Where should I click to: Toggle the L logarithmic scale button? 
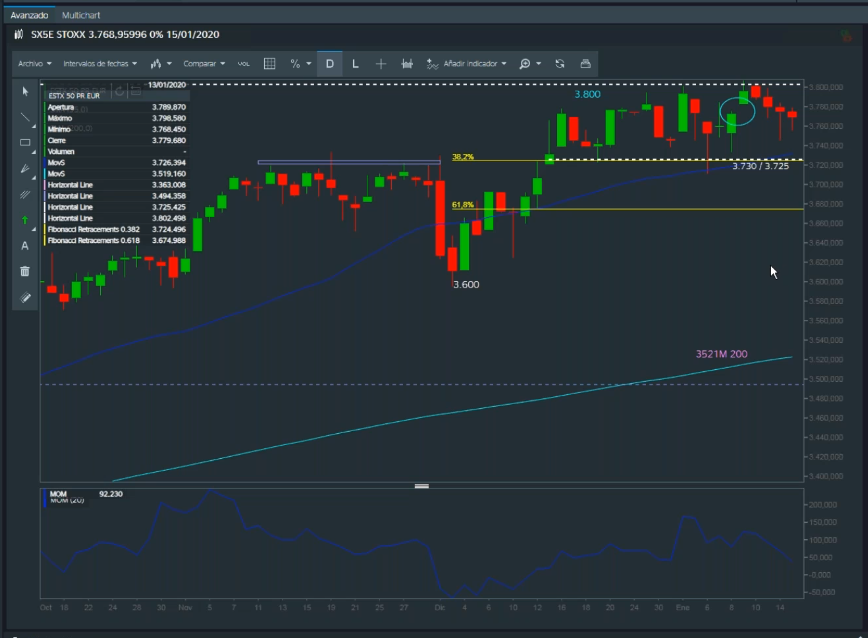[x=355, y=63]
